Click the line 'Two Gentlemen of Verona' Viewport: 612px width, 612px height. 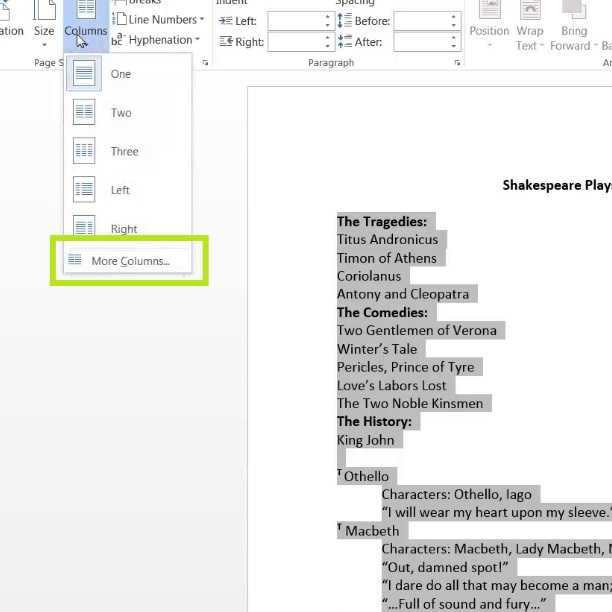point(417,330)
